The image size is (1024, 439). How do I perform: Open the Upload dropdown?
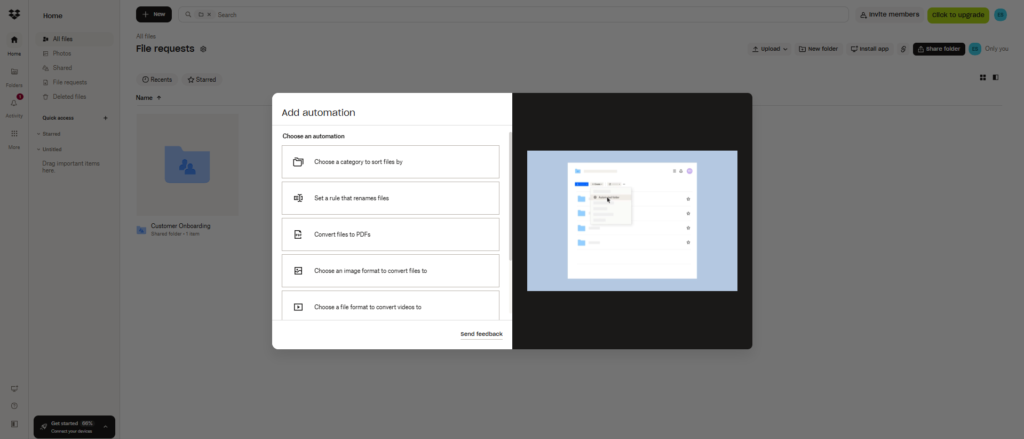coord(769,48)
